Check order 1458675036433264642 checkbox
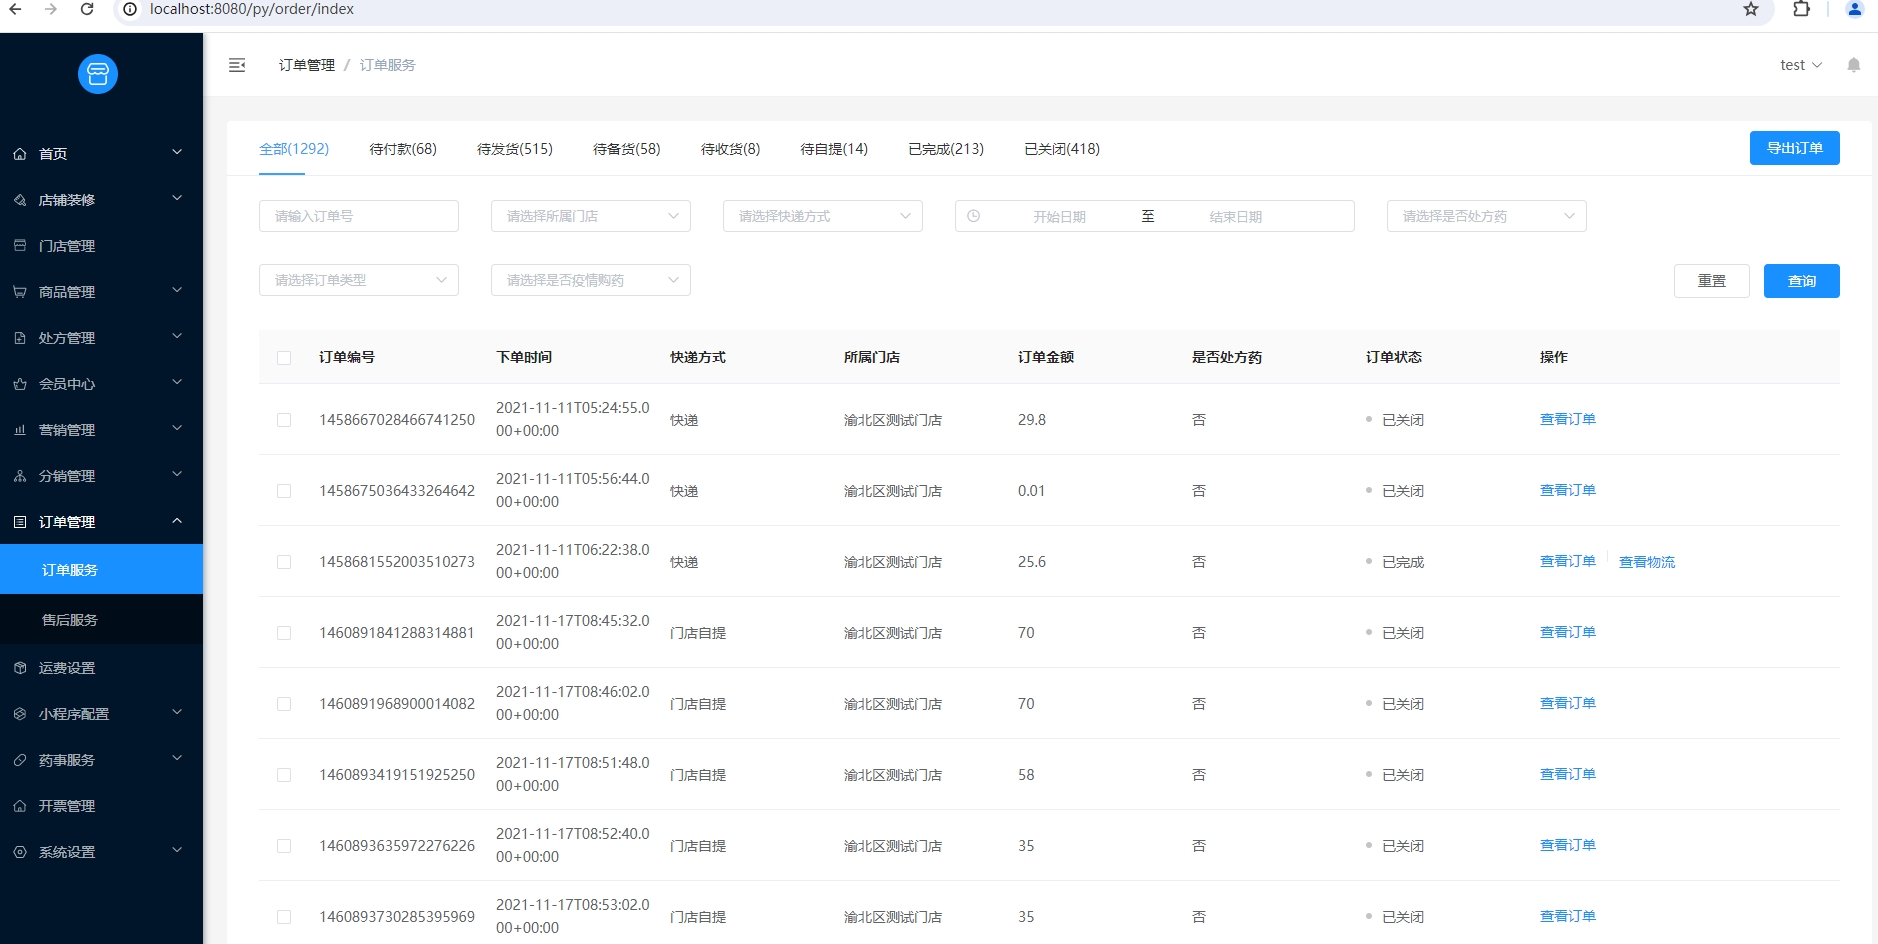 [x=284, y=491]
